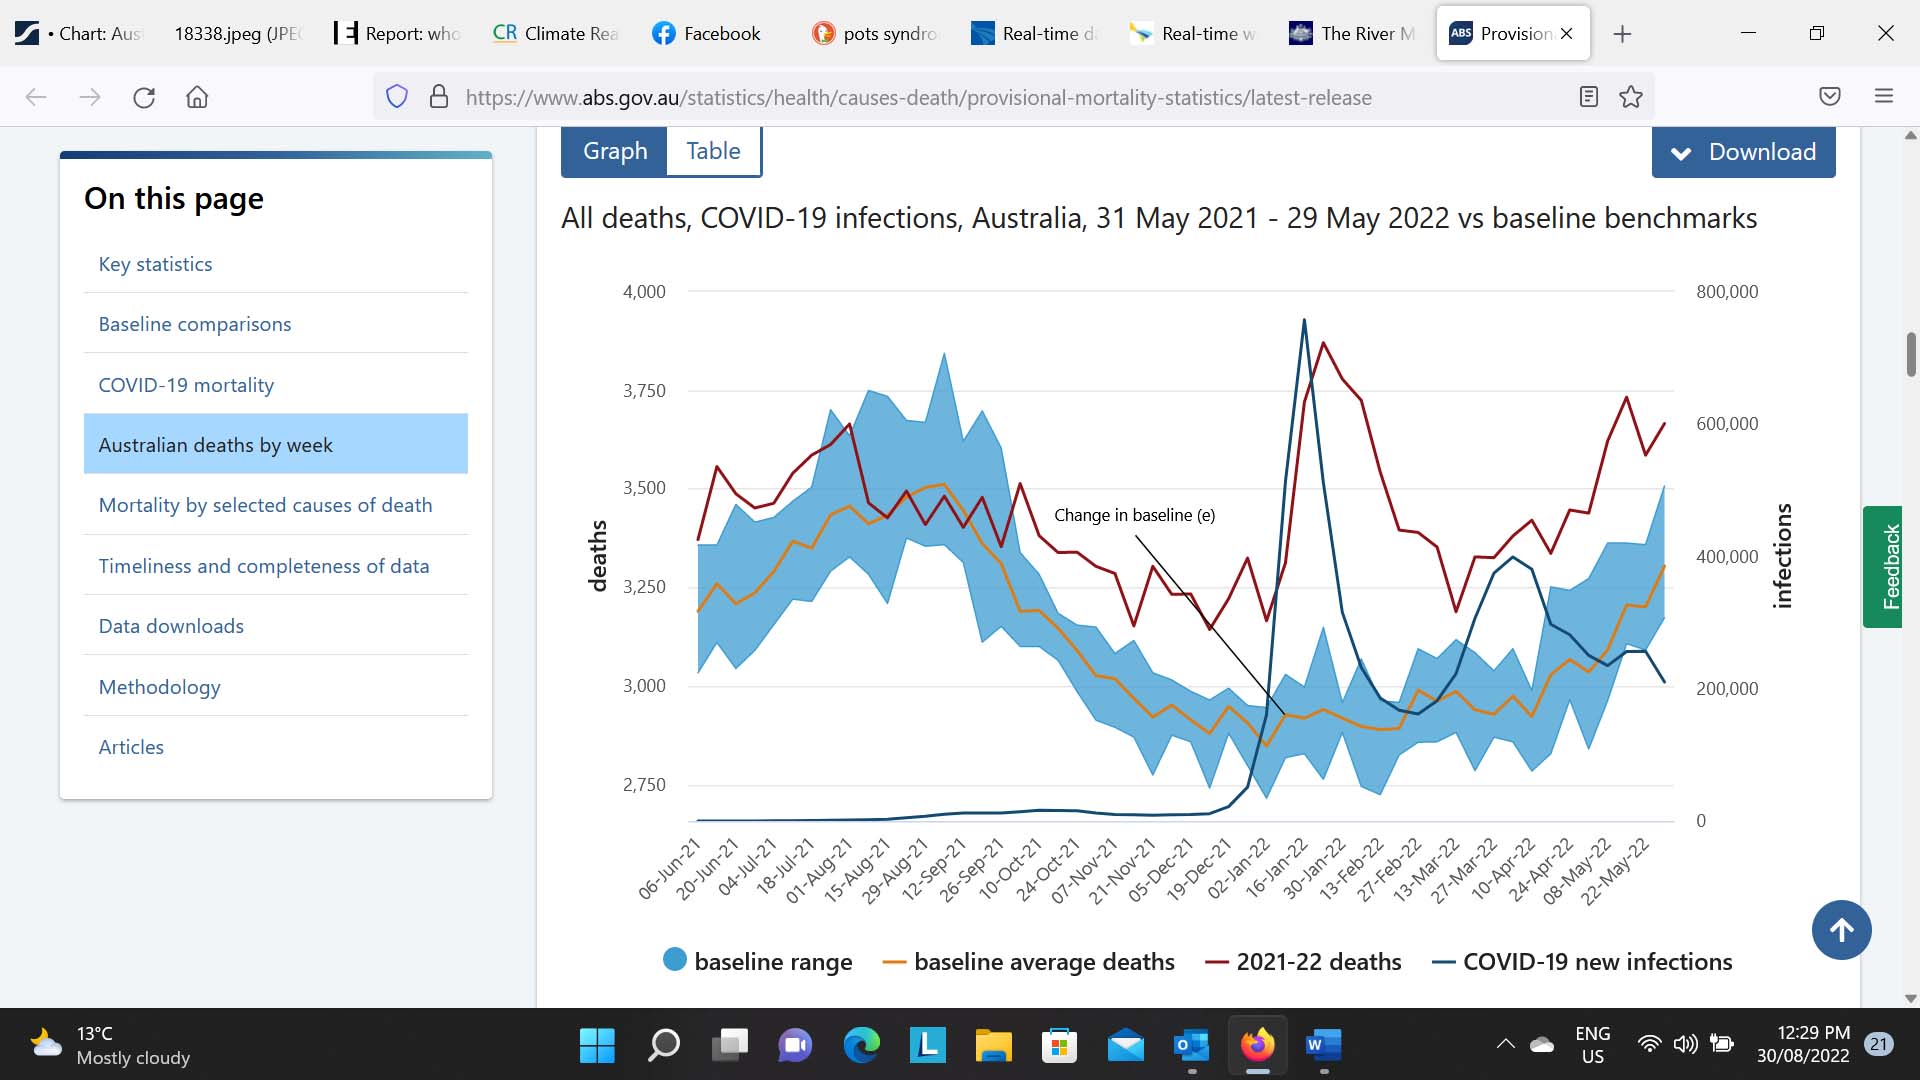This screenshot has height=1080, width=1920.
Task: Open the Firefox hamburger menu
Action: coord(1884,97)
